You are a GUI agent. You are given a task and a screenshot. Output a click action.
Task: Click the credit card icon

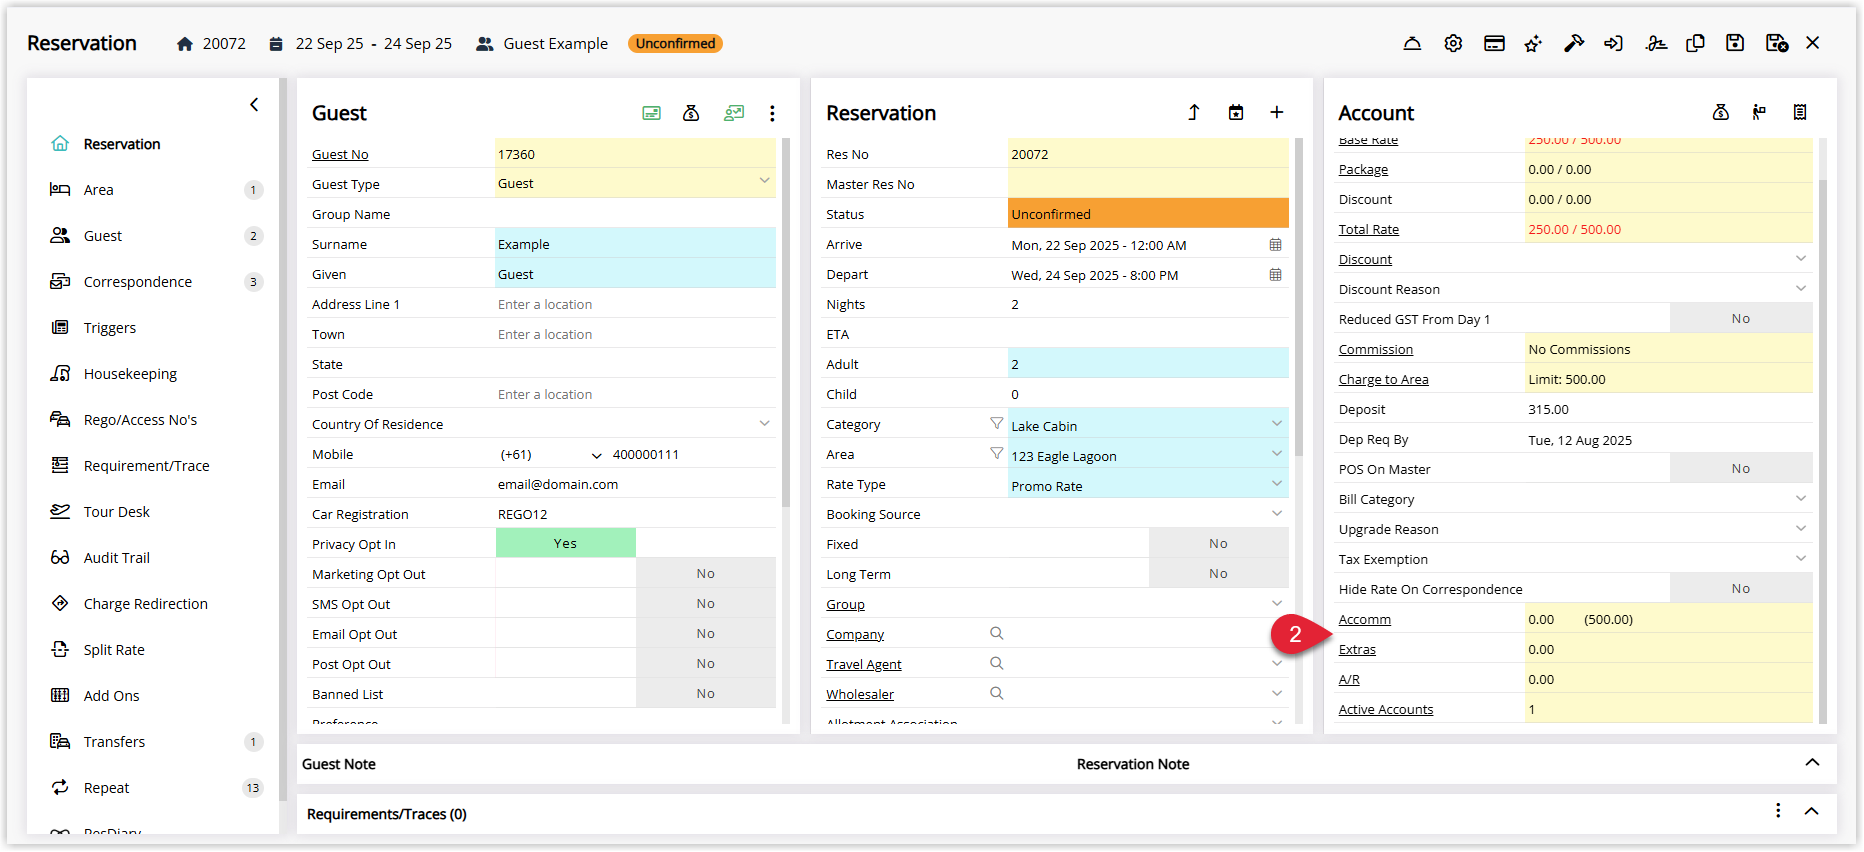[1494, 43]
